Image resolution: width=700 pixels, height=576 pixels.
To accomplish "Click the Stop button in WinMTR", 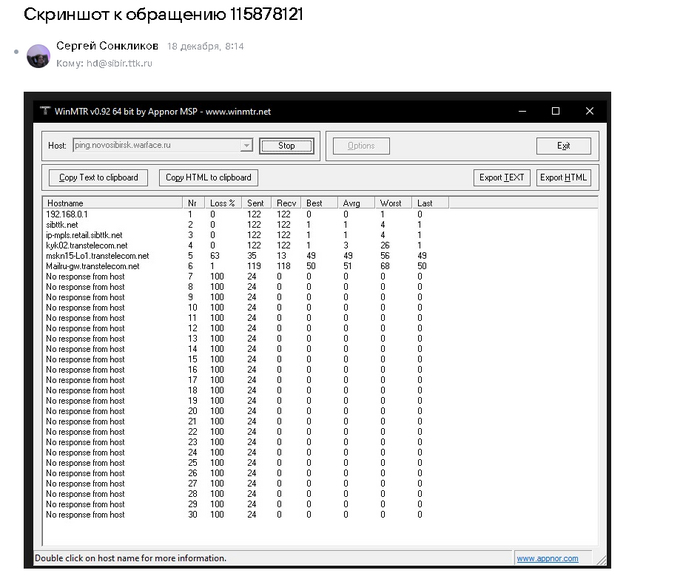I will click(287, 146).
